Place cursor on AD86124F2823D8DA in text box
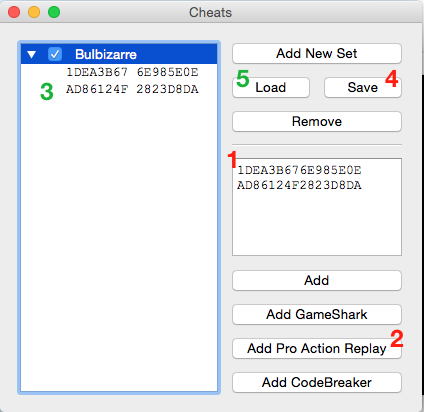The width and height of the screenshot is (424, 412). click(x=299, y=185)
